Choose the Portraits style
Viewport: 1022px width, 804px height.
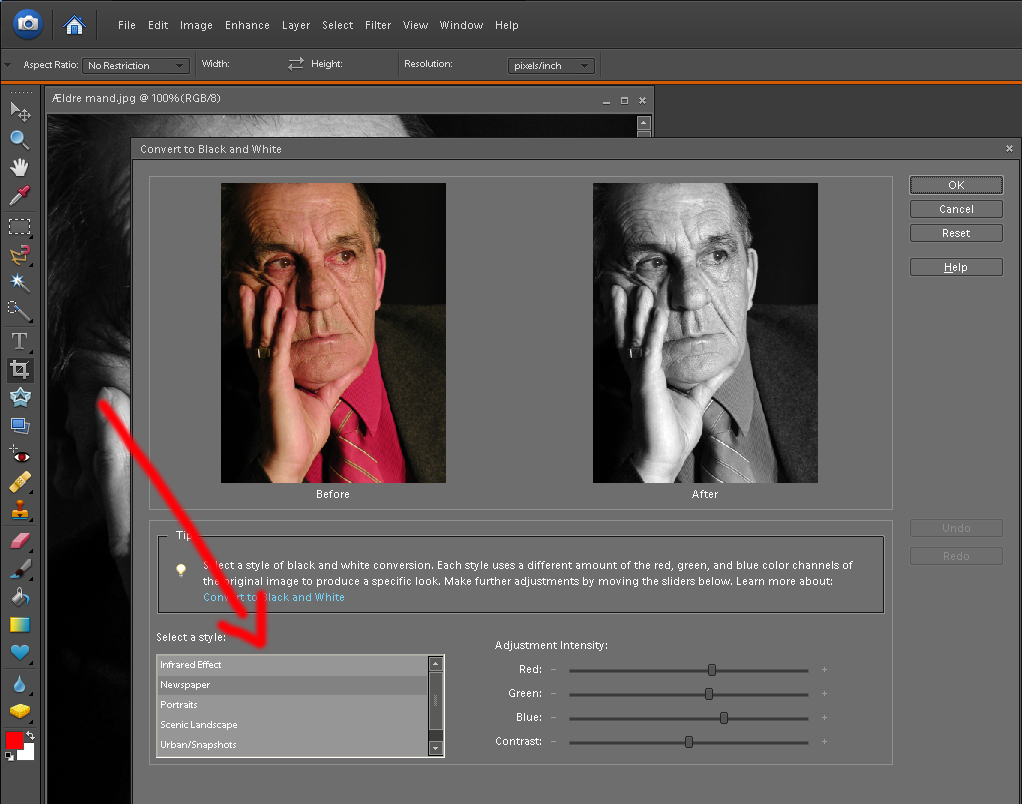[179, 705]
